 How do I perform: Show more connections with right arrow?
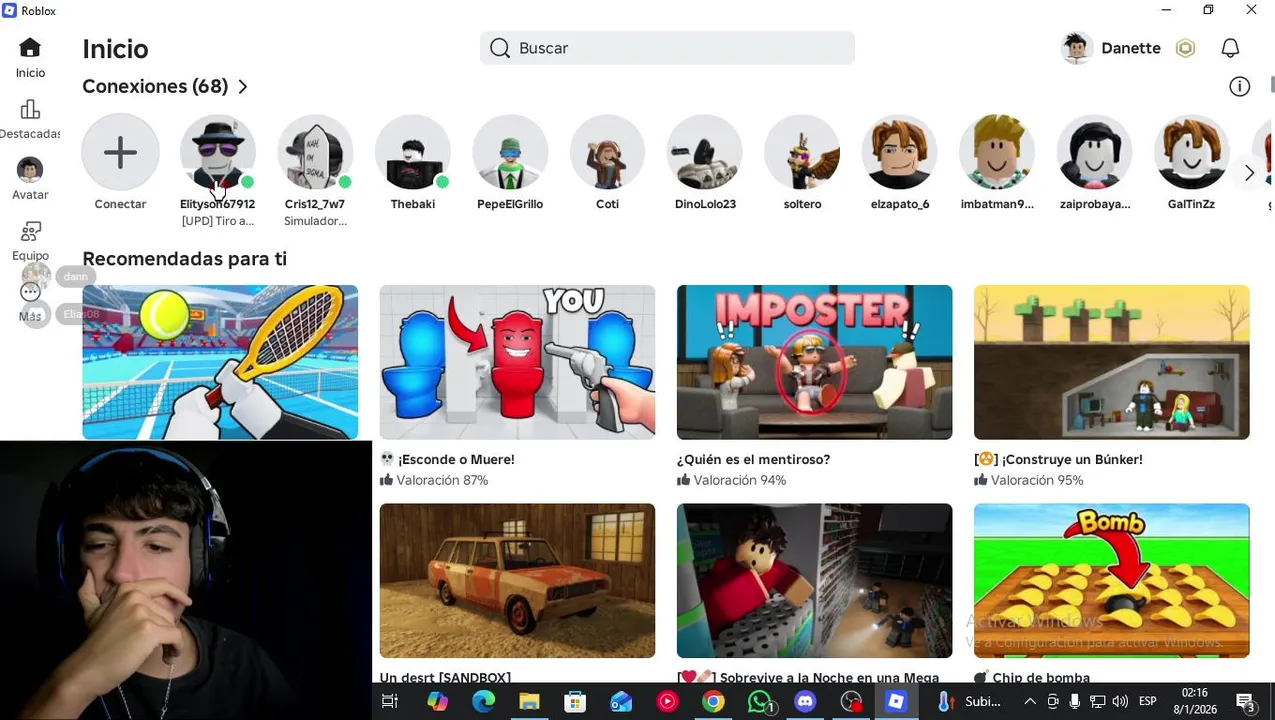click(1249, 173)
